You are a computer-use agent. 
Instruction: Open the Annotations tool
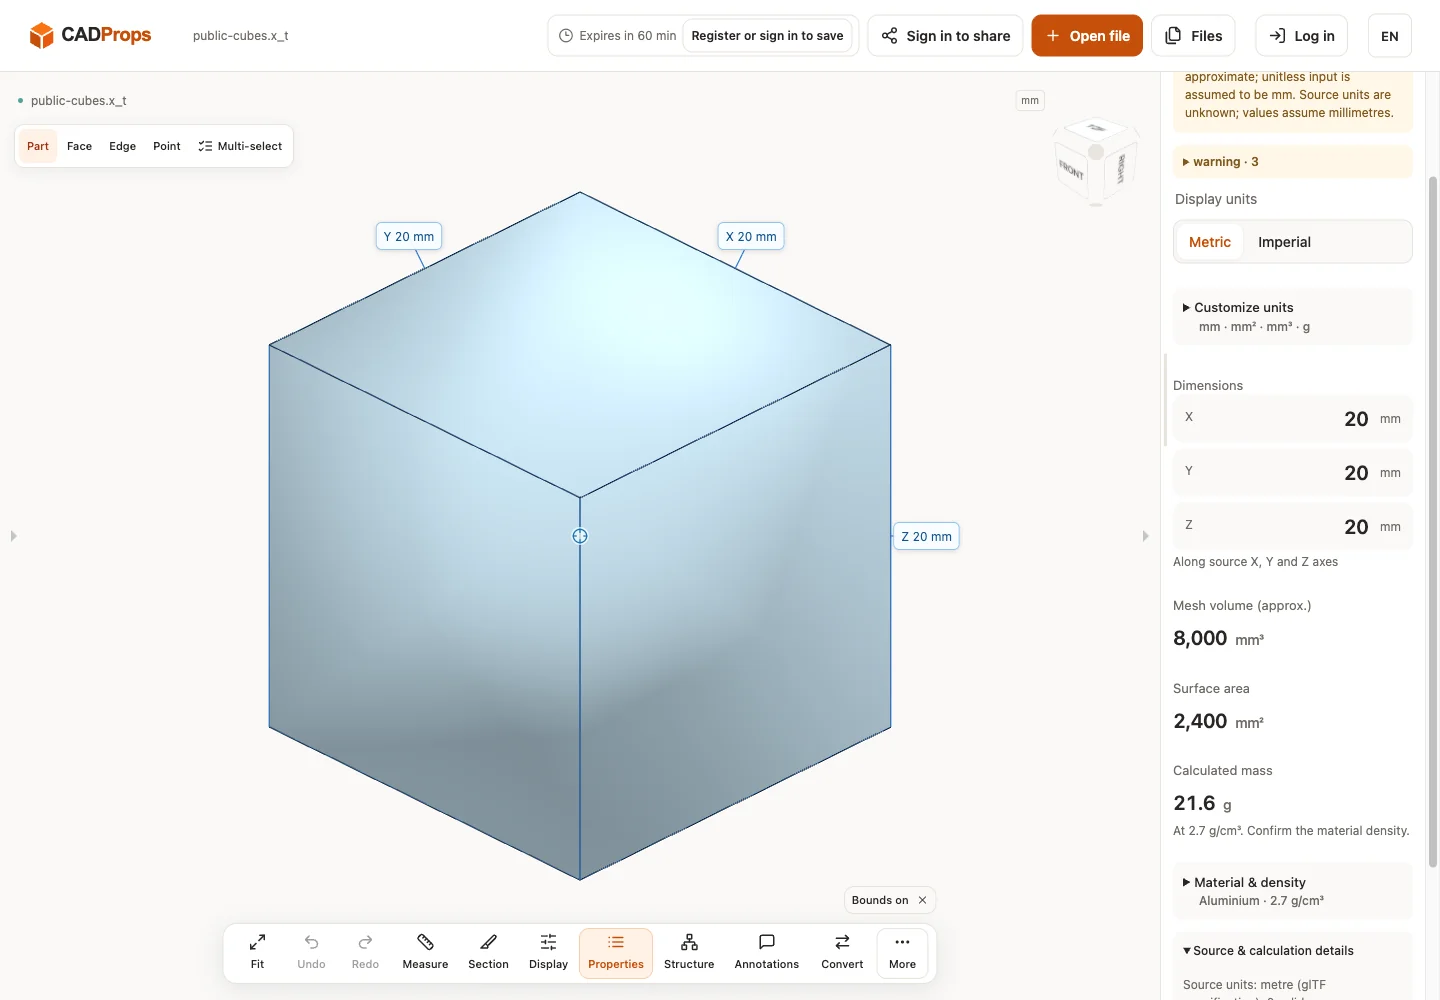click(767, 952)
